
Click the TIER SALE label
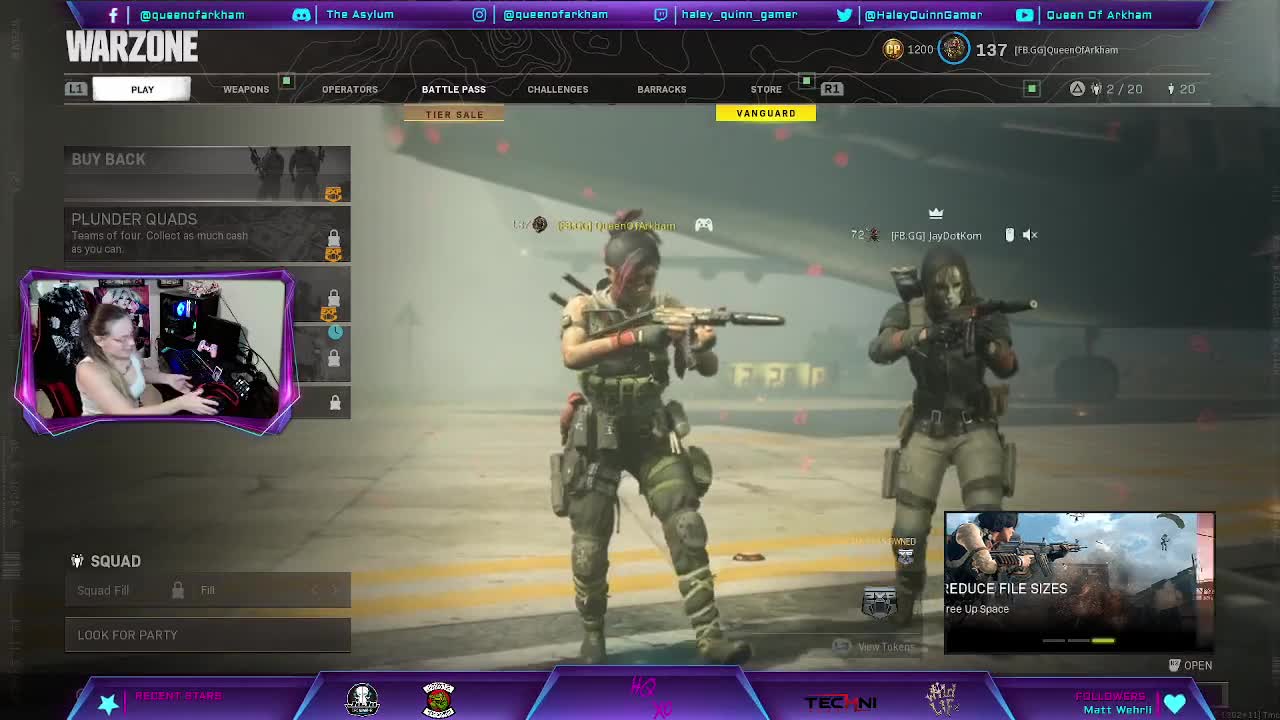(x=454, y=114)
